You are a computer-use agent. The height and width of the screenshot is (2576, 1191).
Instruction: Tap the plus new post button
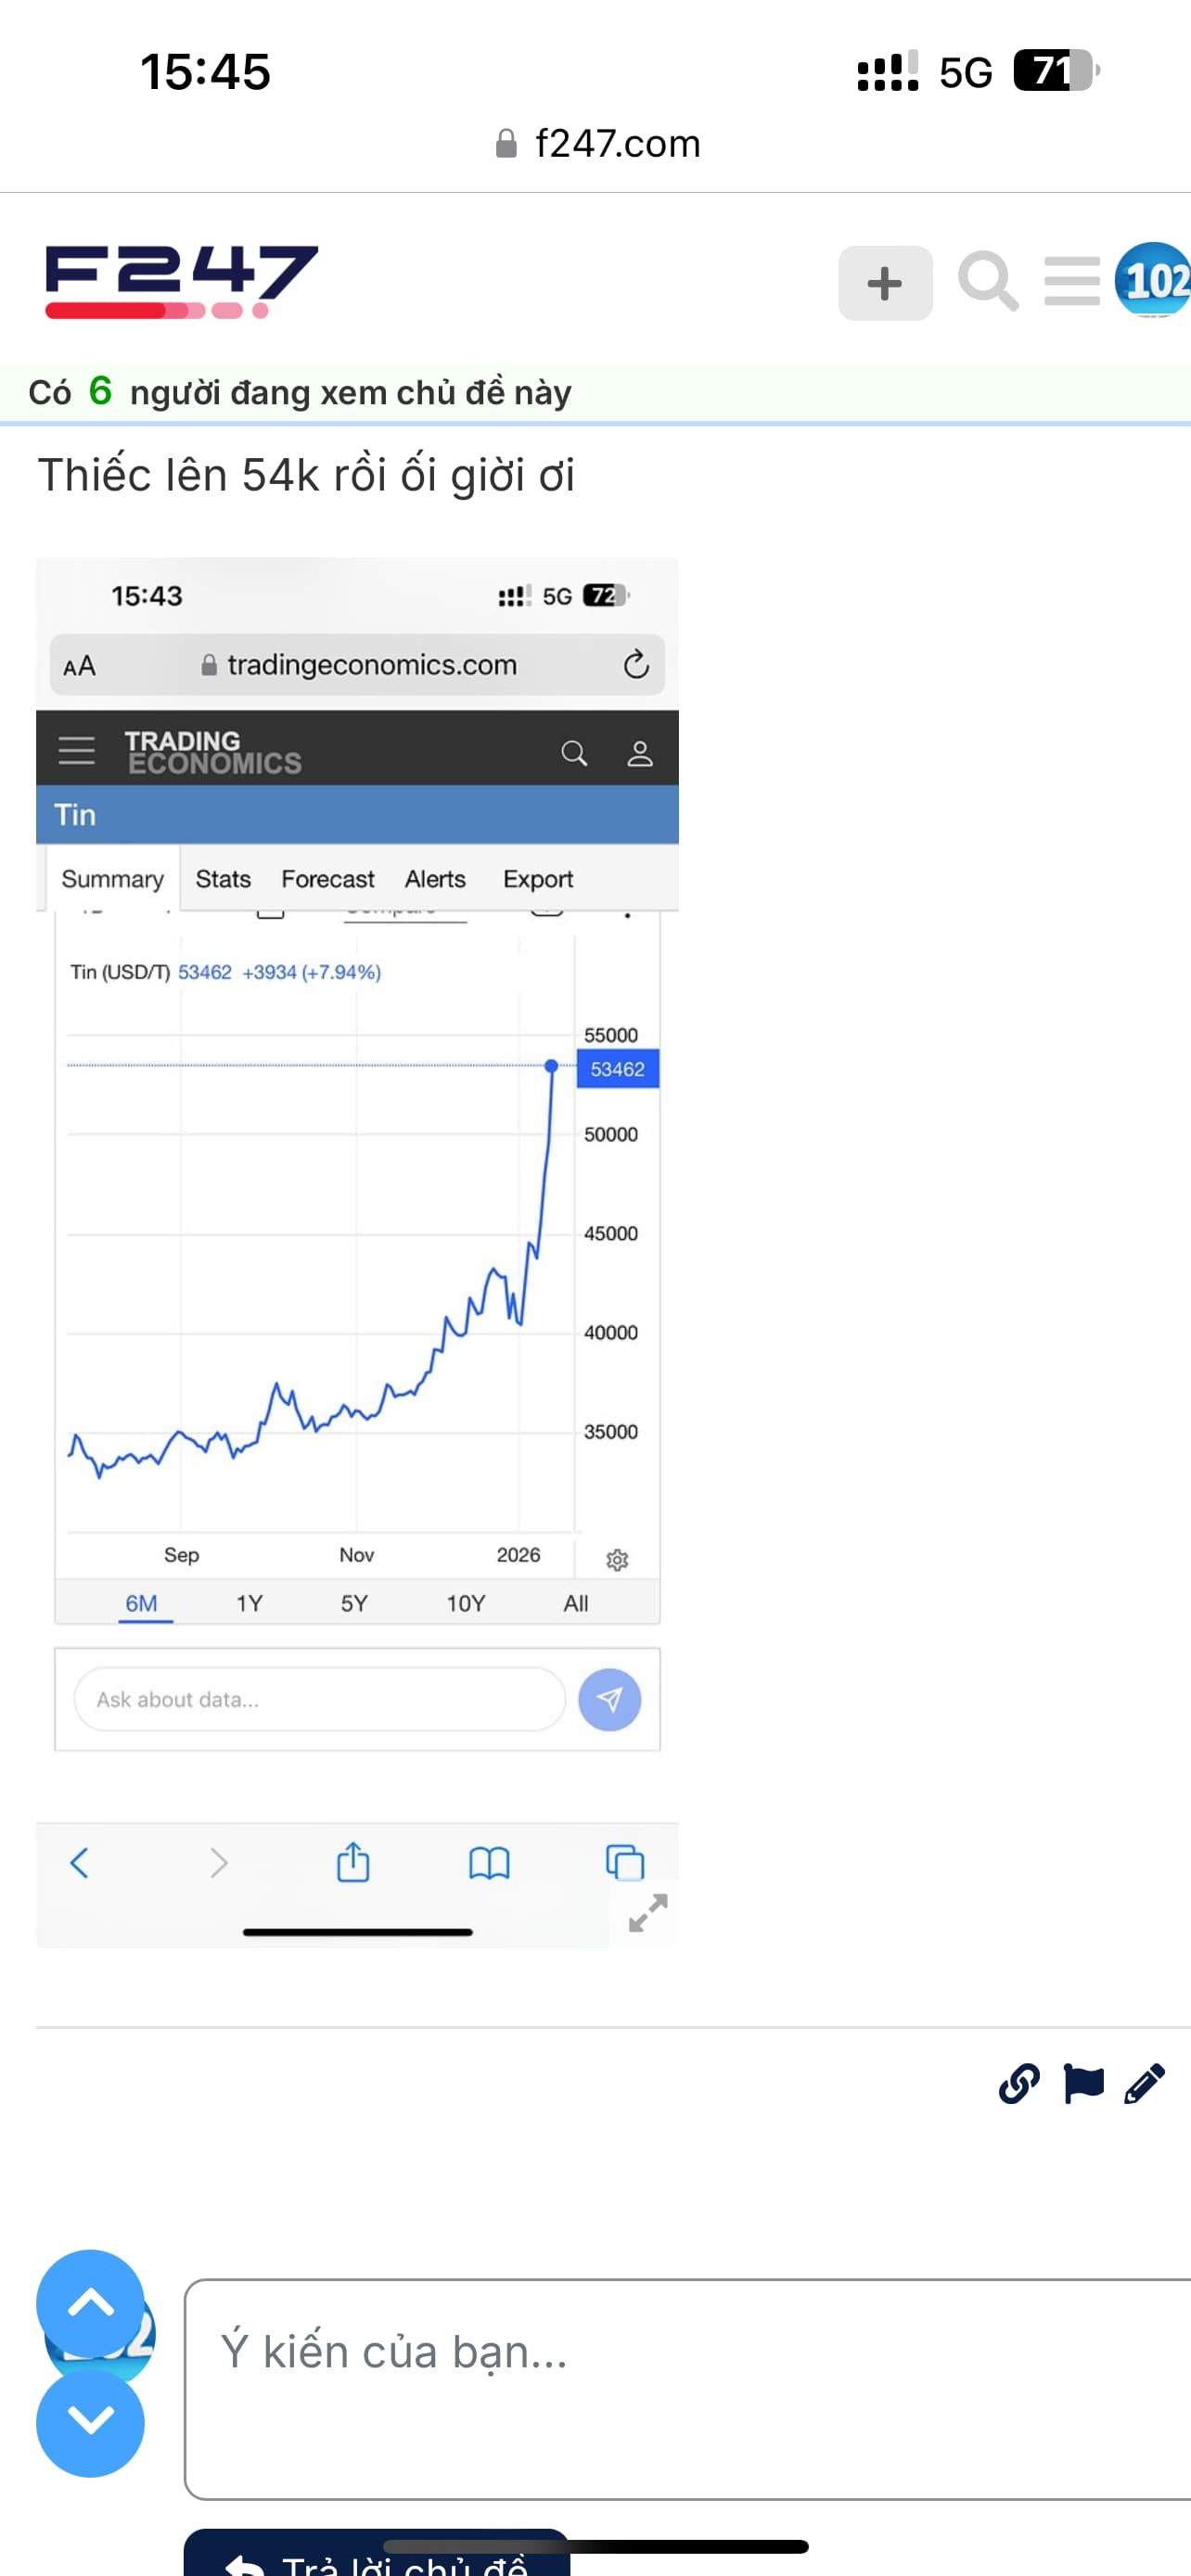click(884, 283)
